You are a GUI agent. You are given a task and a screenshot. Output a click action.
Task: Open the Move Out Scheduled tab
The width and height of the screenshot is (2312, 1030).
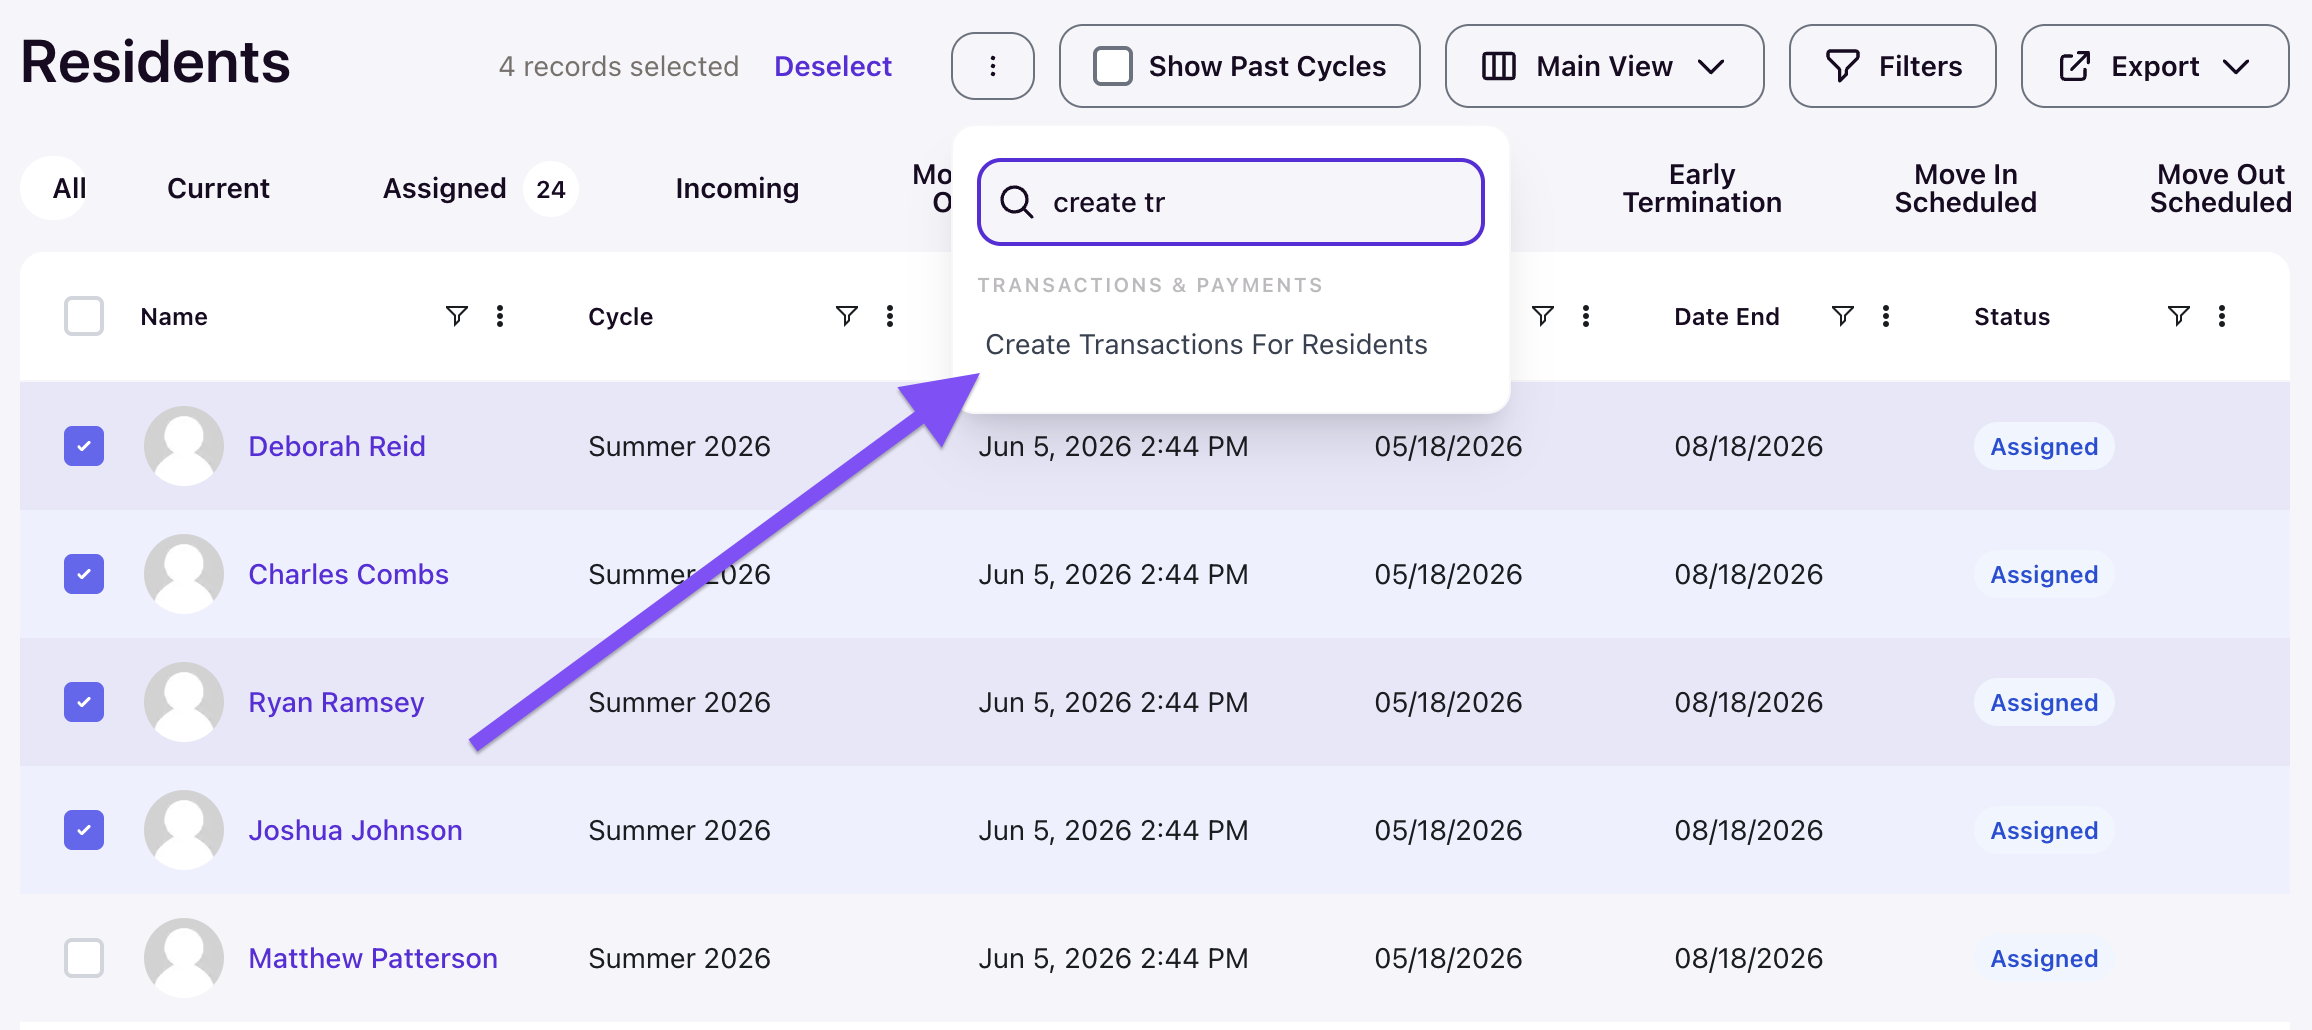(2220, 188)
